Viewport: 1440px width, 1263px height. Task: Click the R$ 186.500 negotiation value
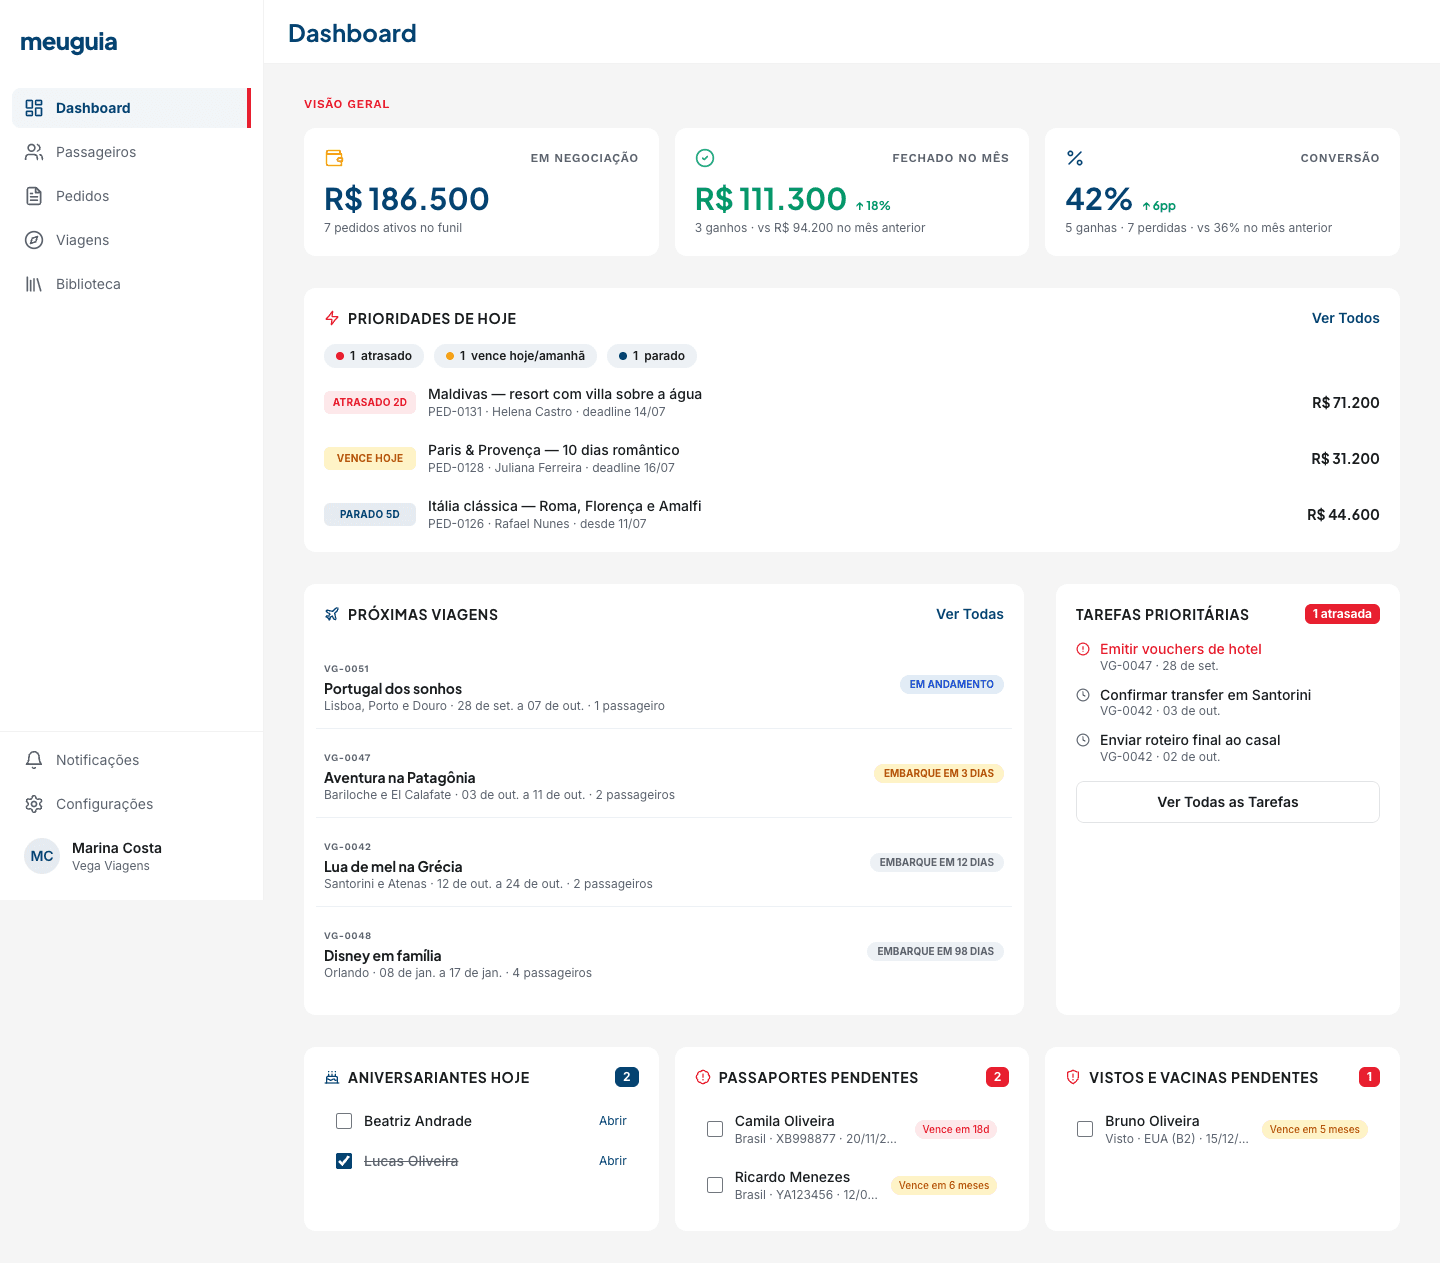click(407, 199)
